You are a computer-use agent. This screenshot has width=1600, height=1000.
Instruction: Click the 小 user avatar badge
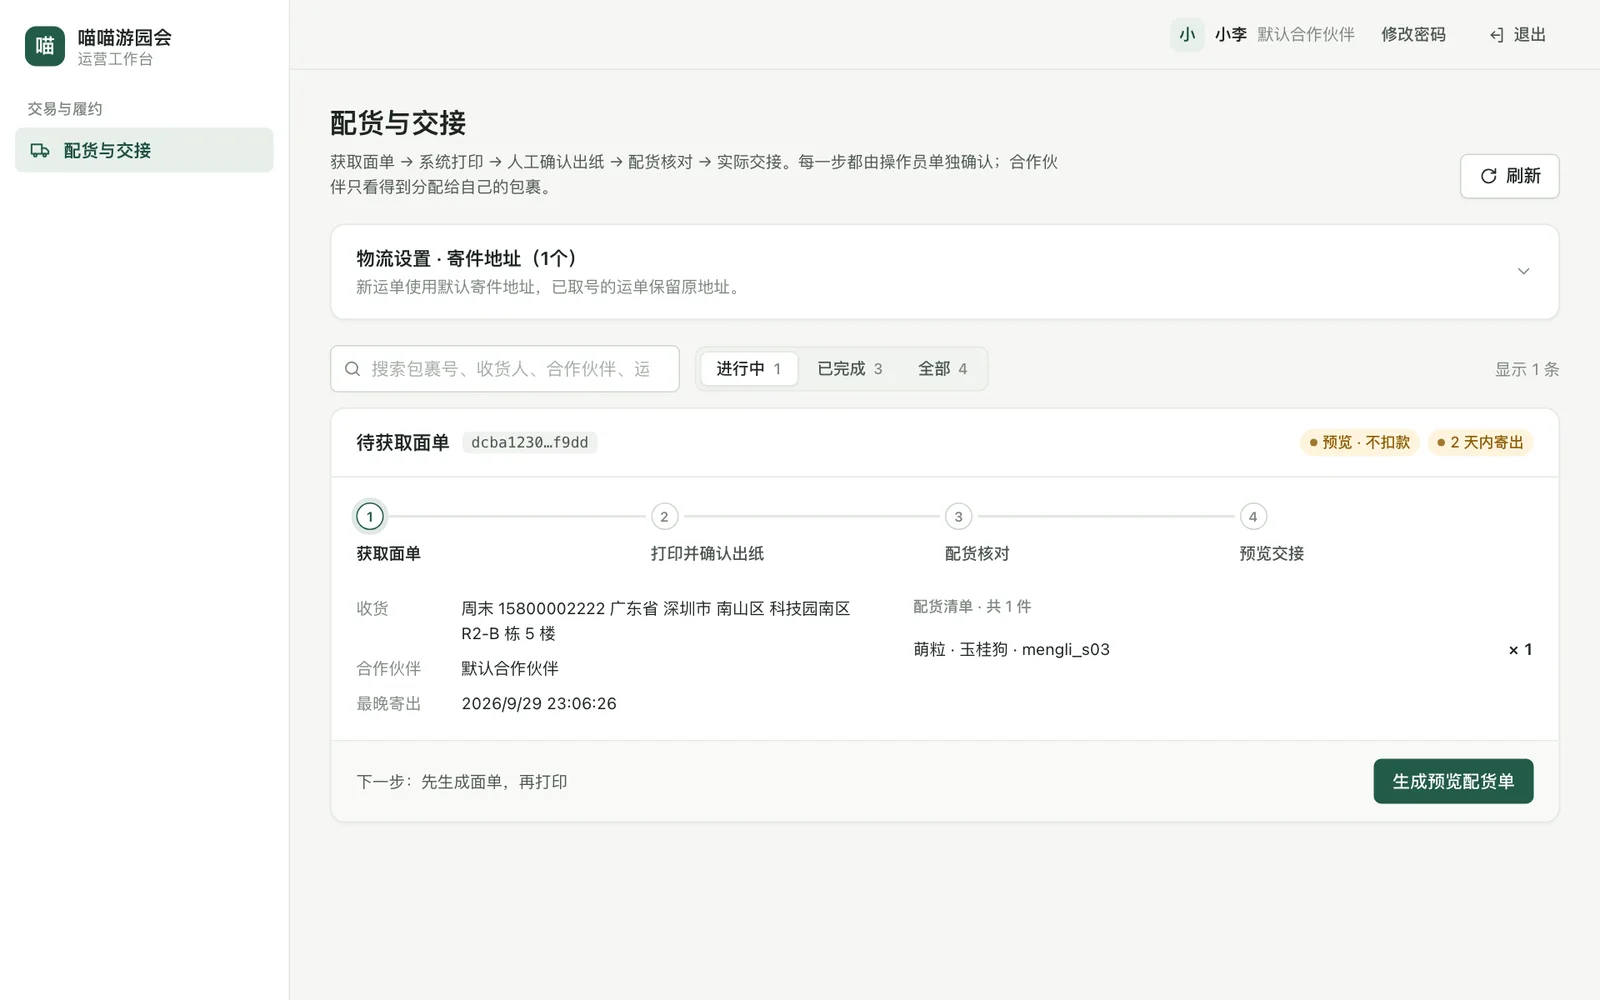(x=1187, y=34)
